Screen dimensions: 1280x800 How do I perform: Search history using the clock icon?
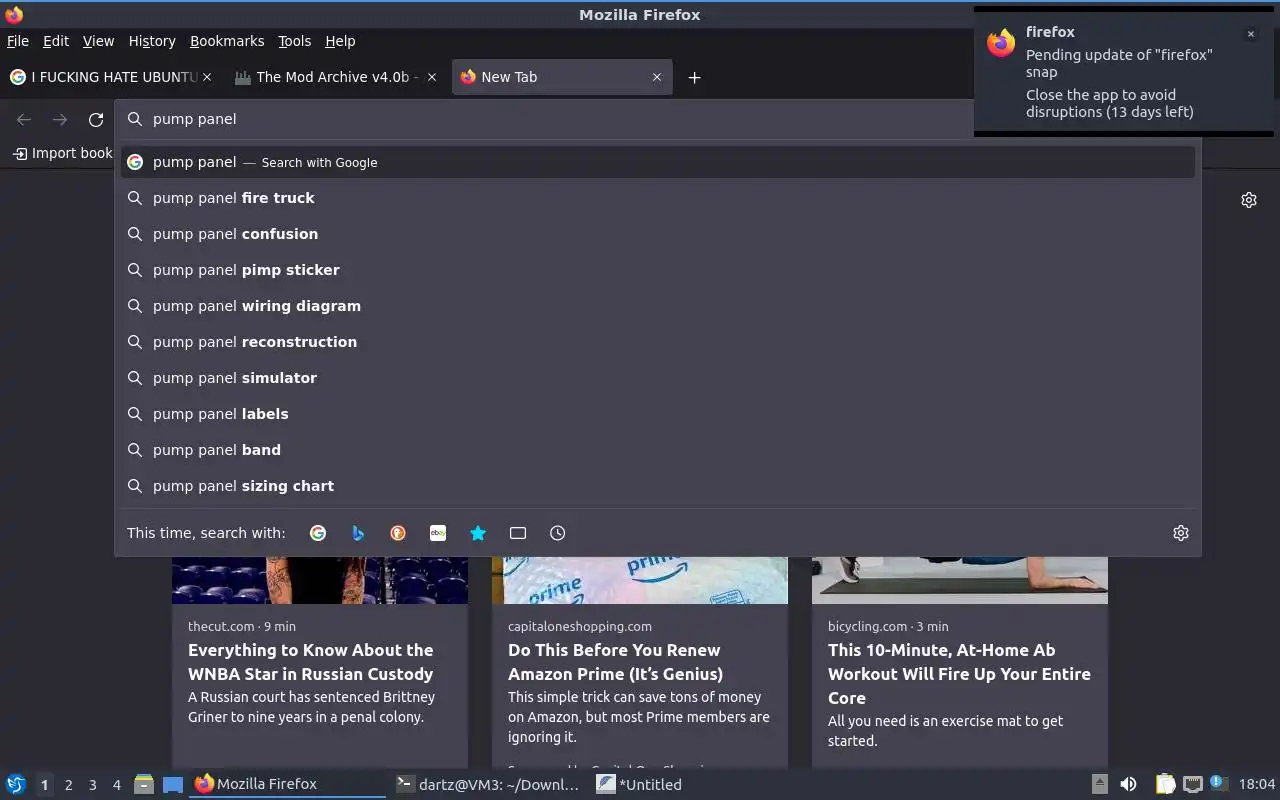coord(558,533)
